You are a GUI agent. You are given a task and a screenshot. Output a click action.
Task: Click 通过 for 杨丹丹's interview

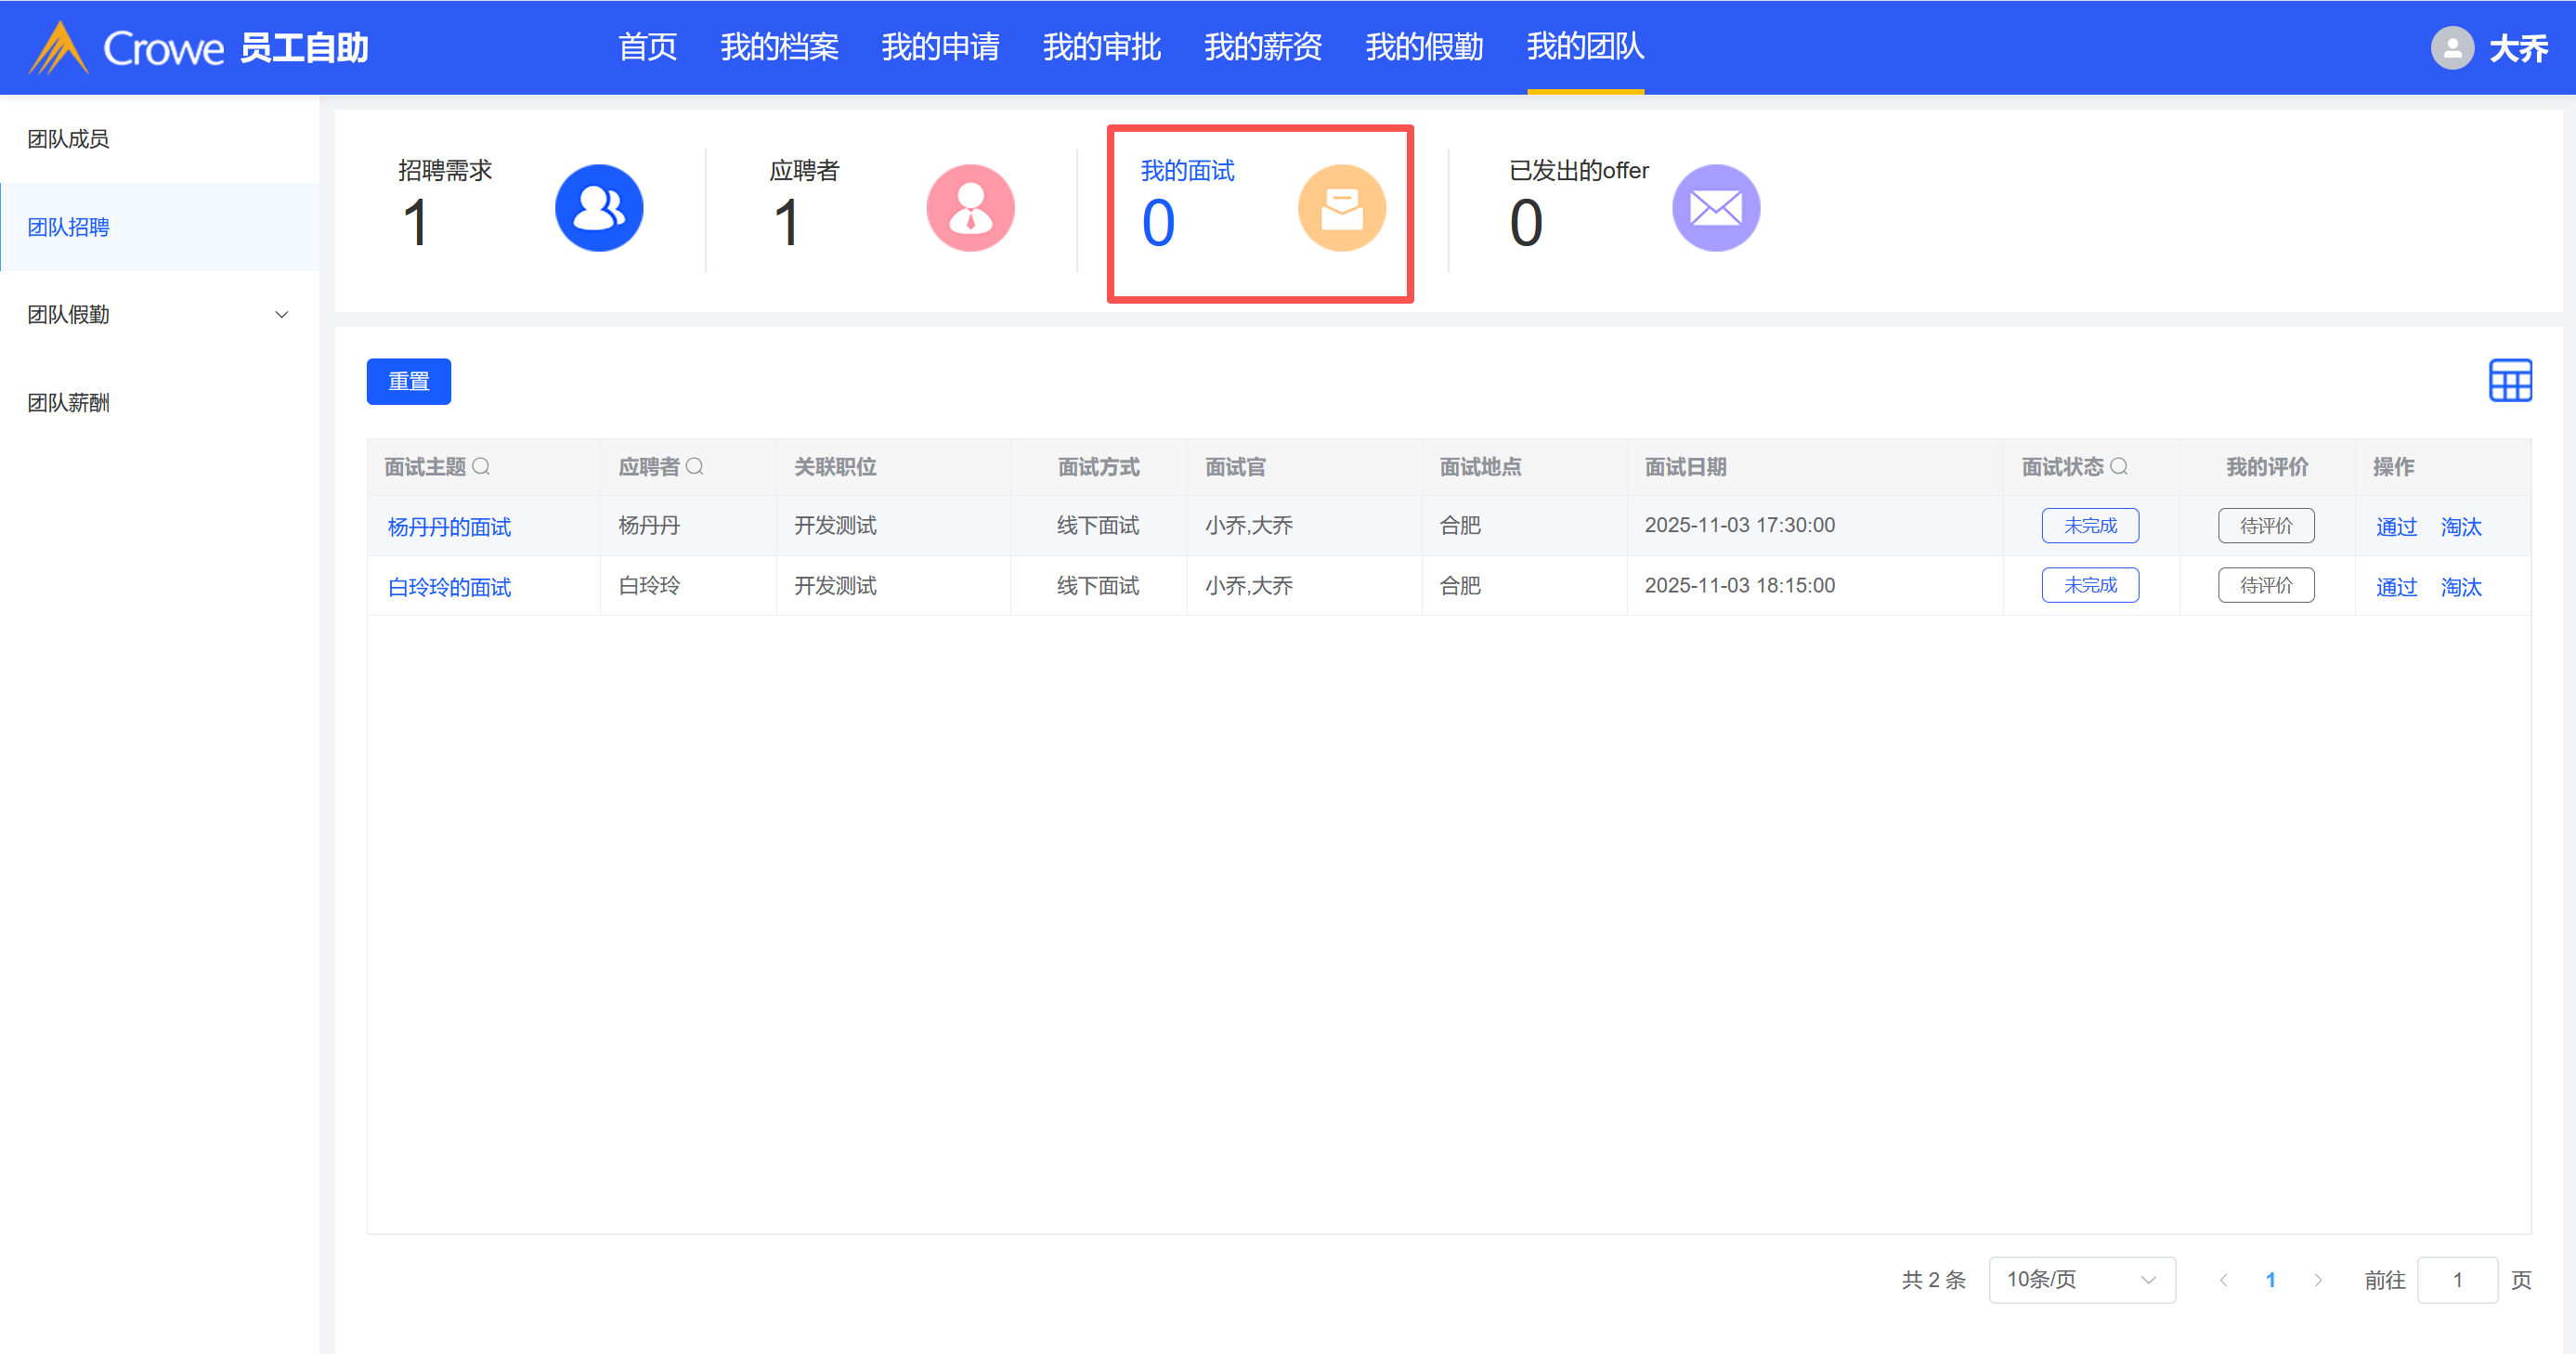(2395, 527)
